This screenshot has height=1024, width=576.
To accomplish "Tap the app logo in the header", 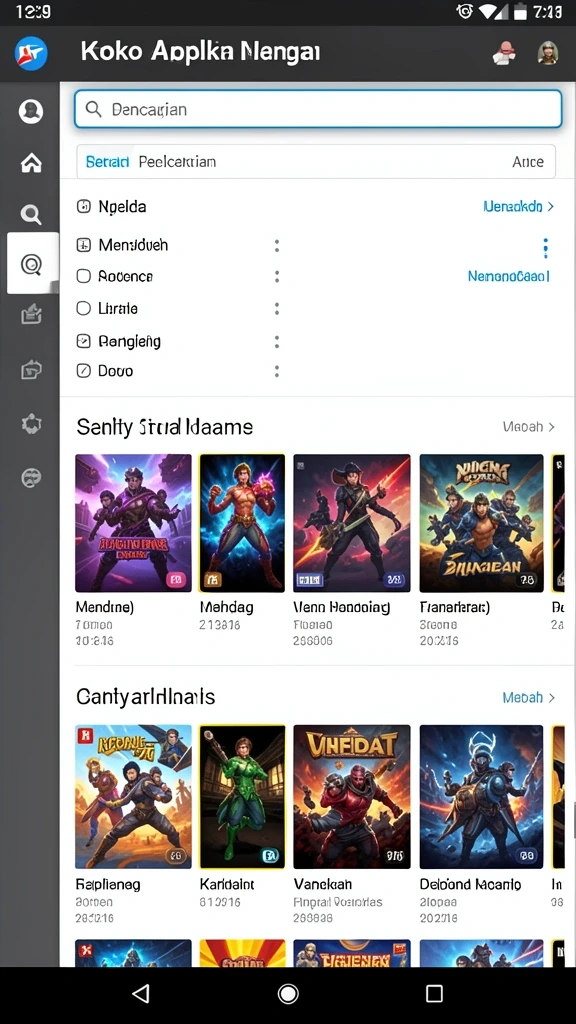I will tap(31, 53).
